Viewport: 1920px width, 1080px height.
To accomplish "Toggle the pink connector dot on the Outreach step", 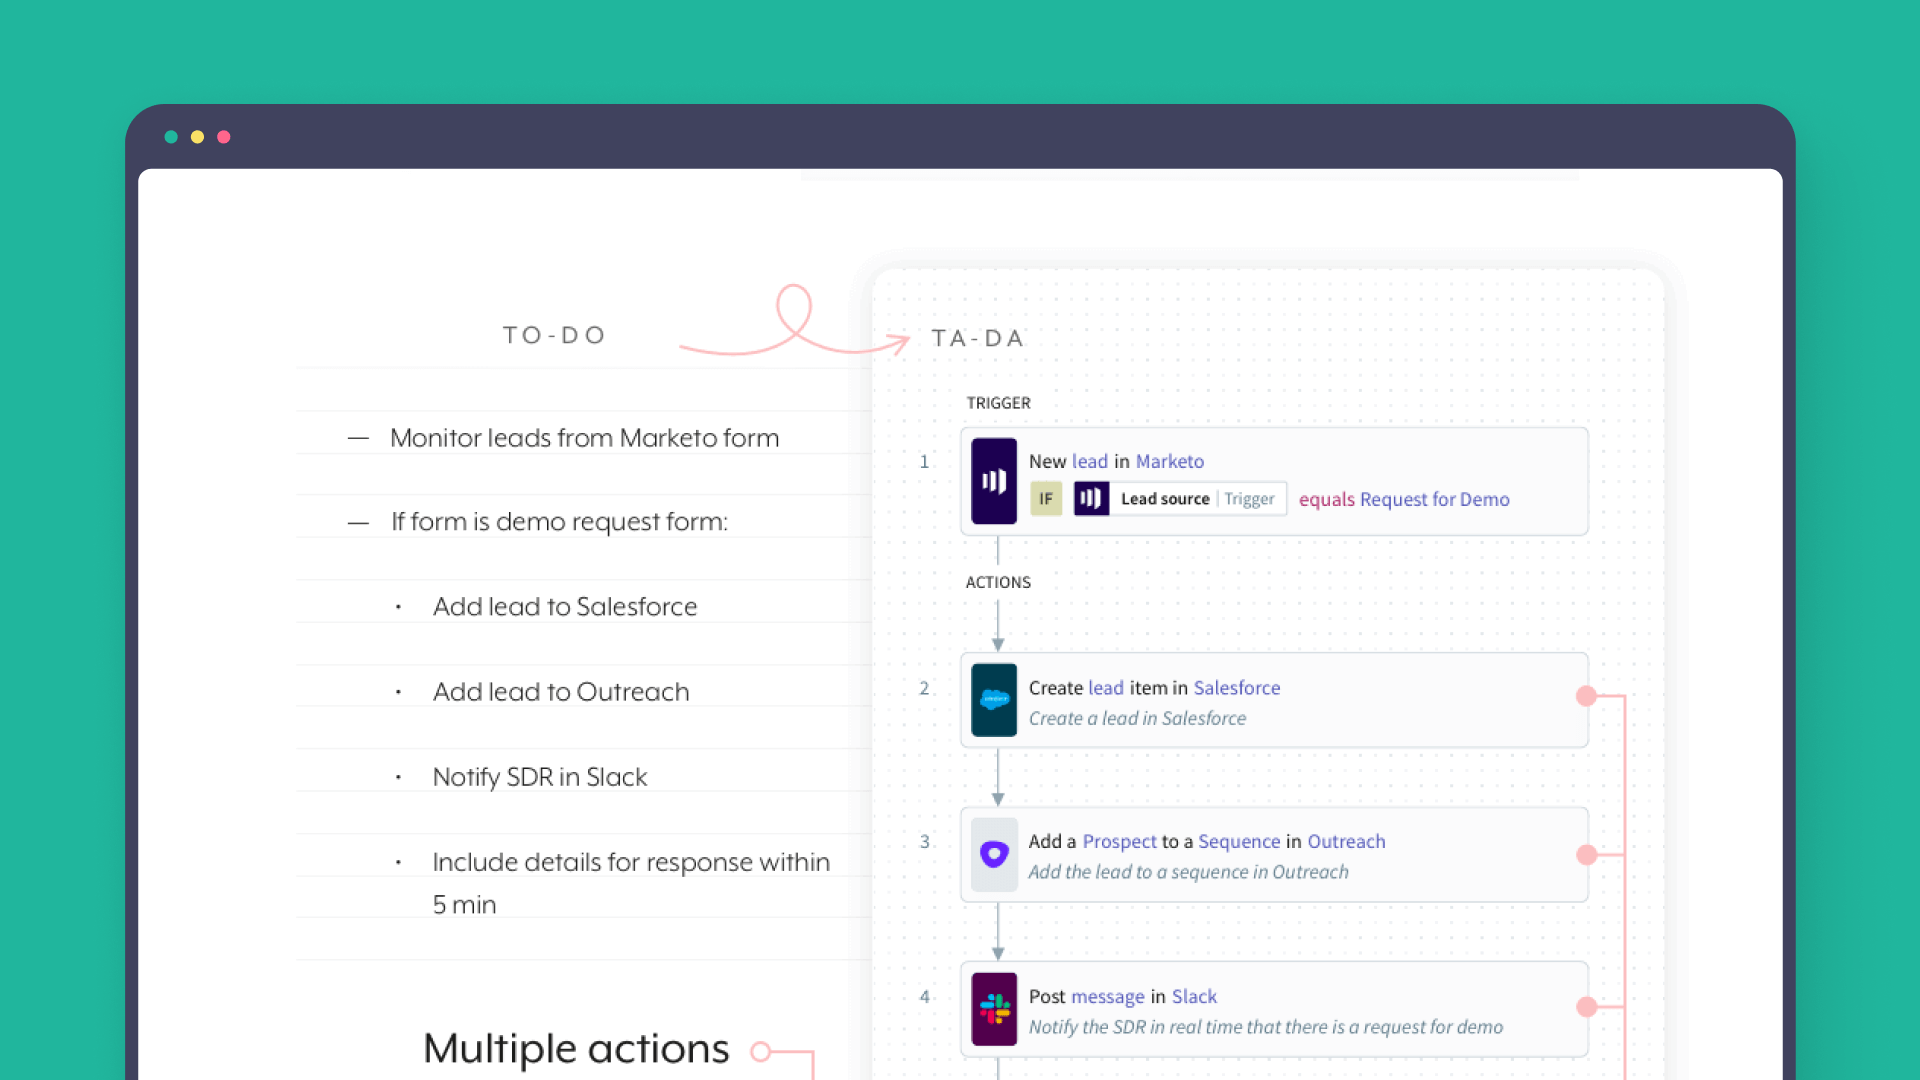I will [1586, 855].
